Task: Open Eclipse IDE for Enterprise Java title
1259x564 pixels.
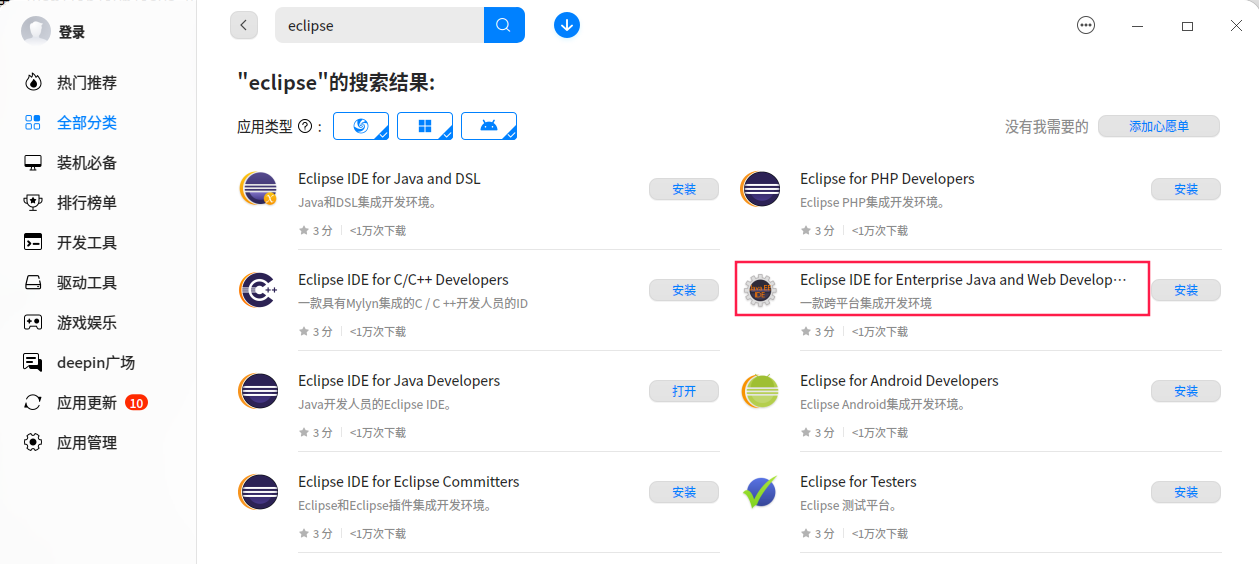Action: click(x=963, y=280)
